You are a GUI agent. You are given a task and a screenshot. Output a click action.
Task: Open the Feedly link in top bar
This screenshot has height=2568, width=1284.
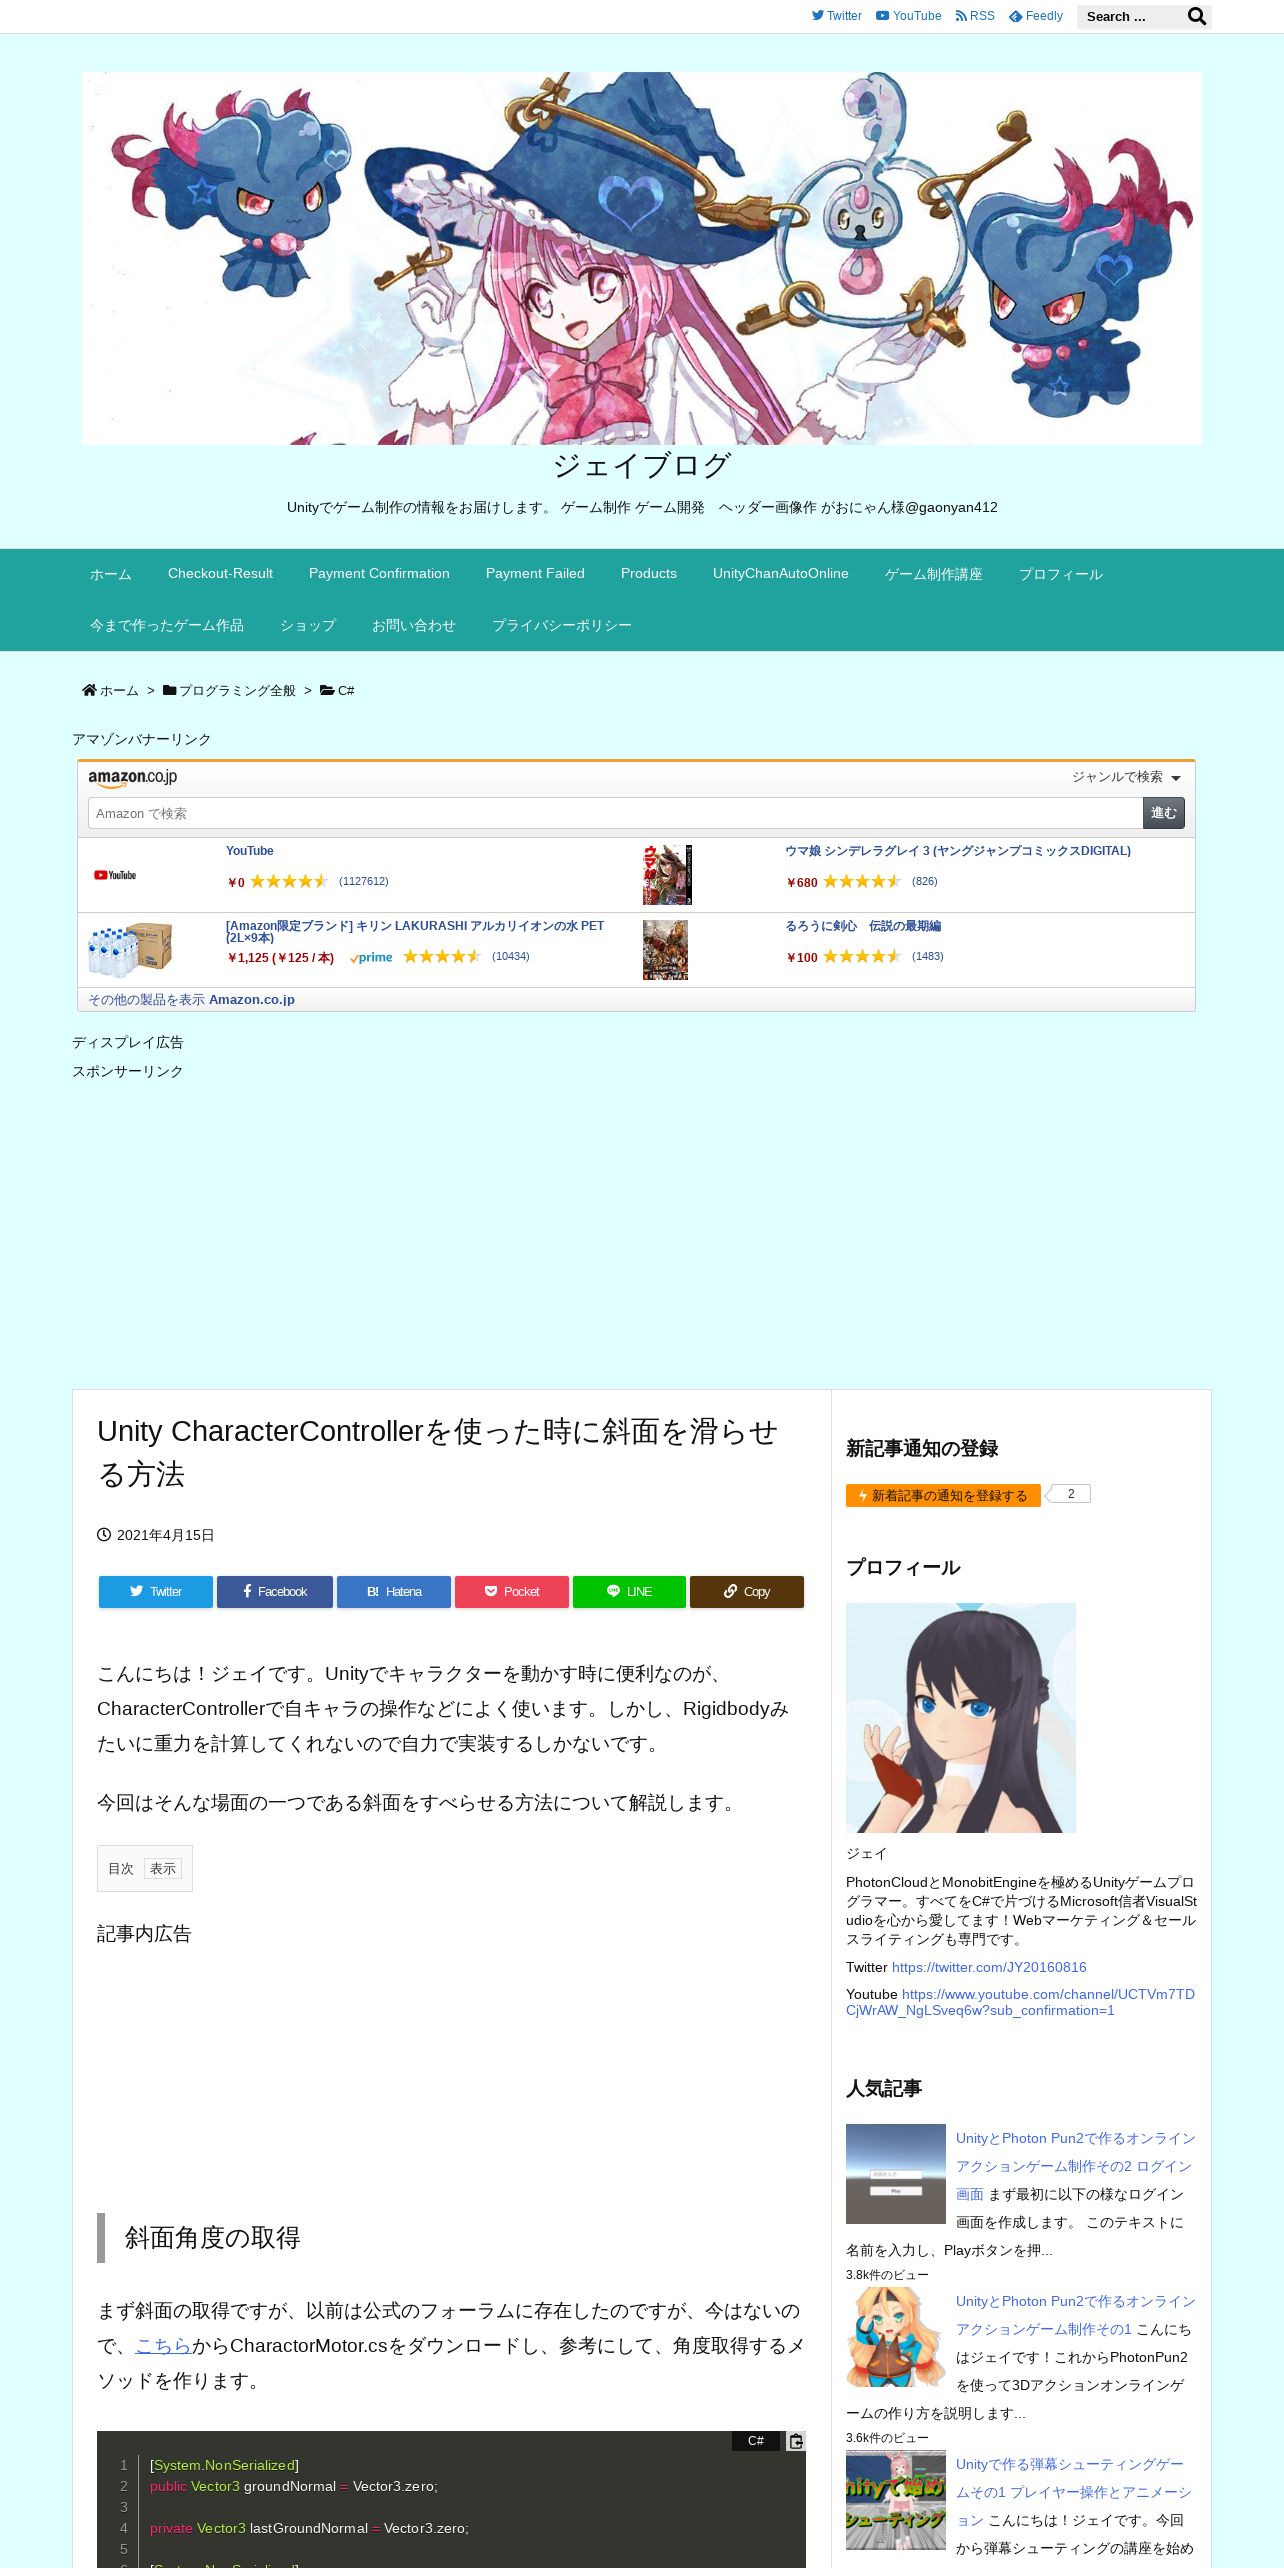[1036, 16]
